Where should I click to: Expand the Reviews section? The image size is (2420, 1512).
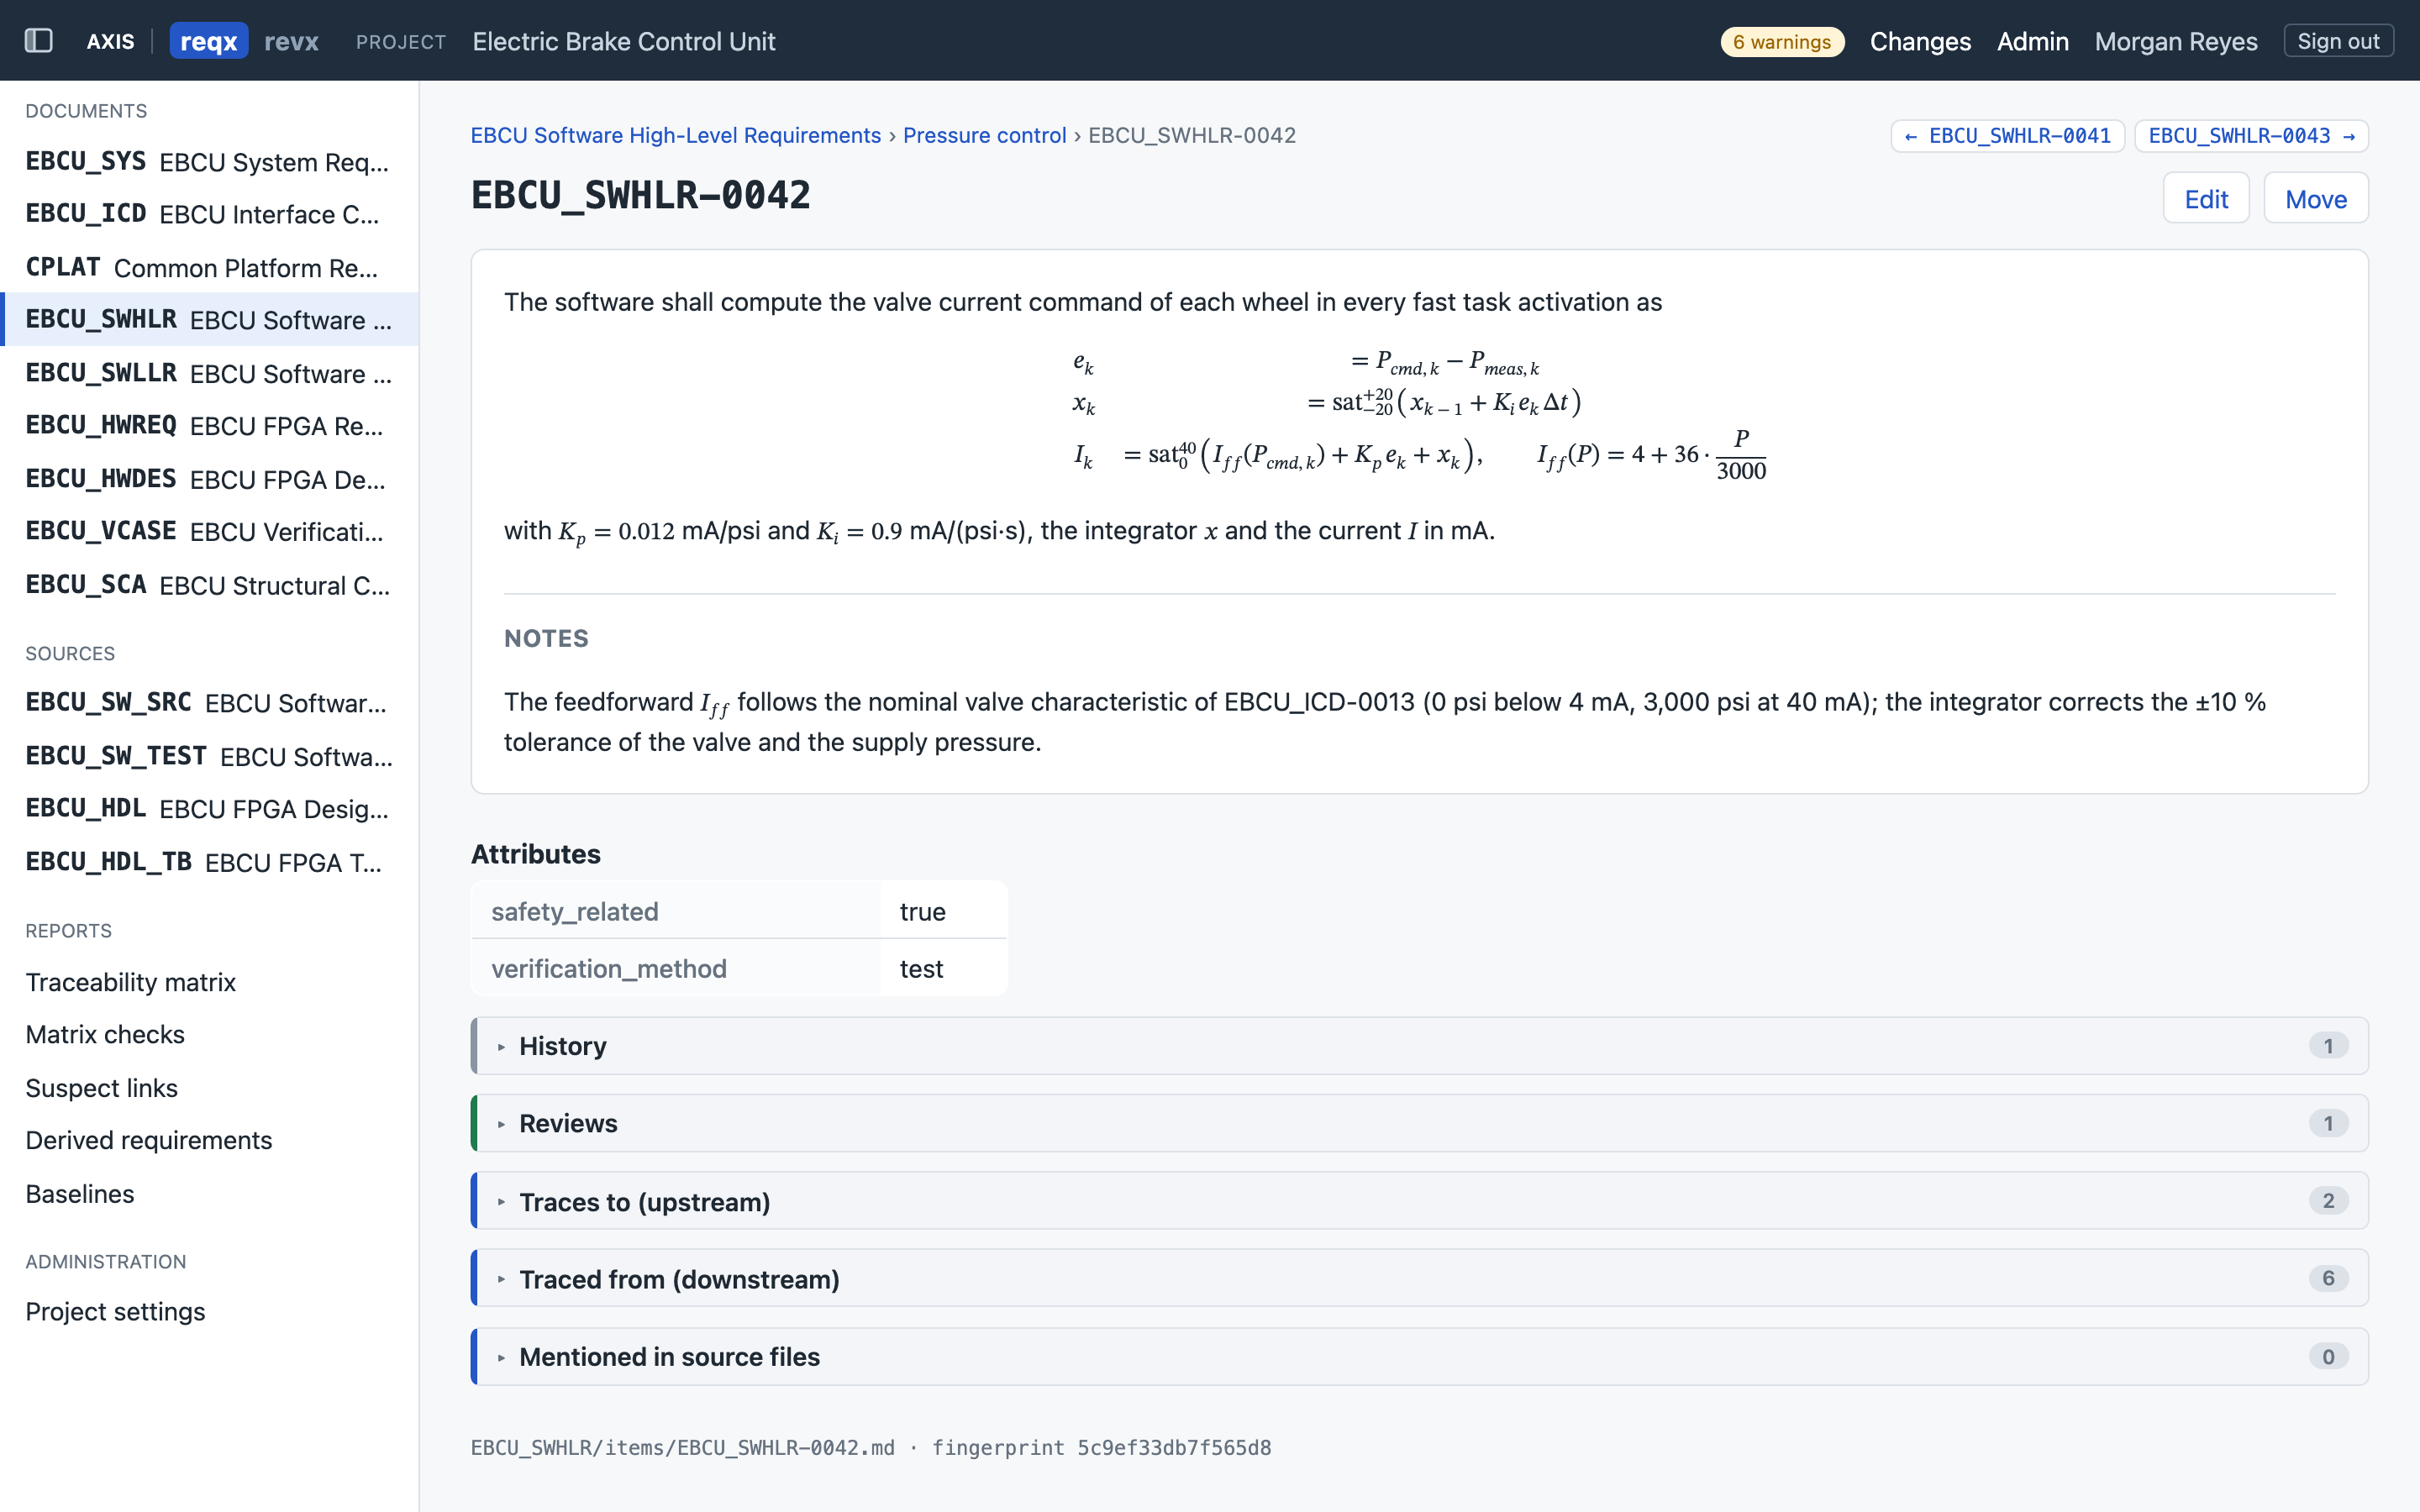[x=1419, y=1123]
